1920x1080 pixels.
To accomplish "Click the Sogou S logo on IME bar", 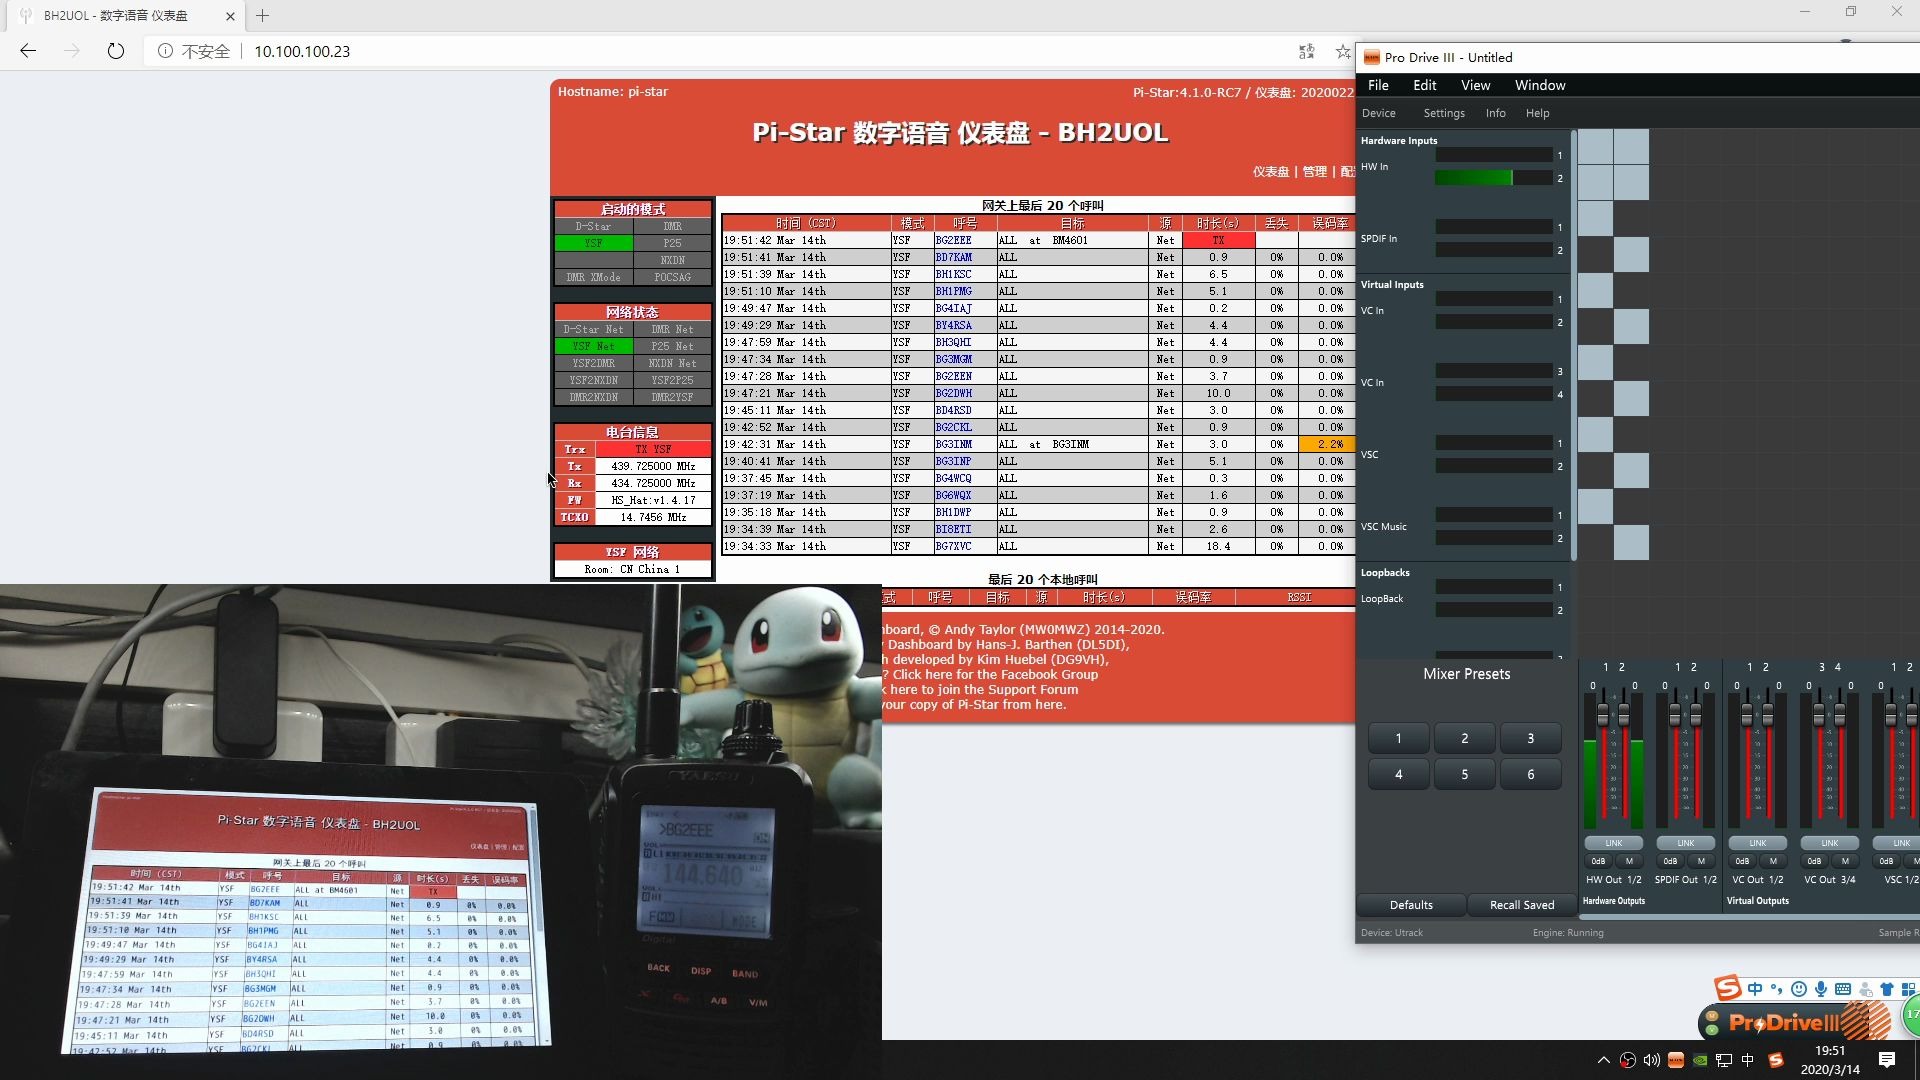I will tap(1728, 988).
